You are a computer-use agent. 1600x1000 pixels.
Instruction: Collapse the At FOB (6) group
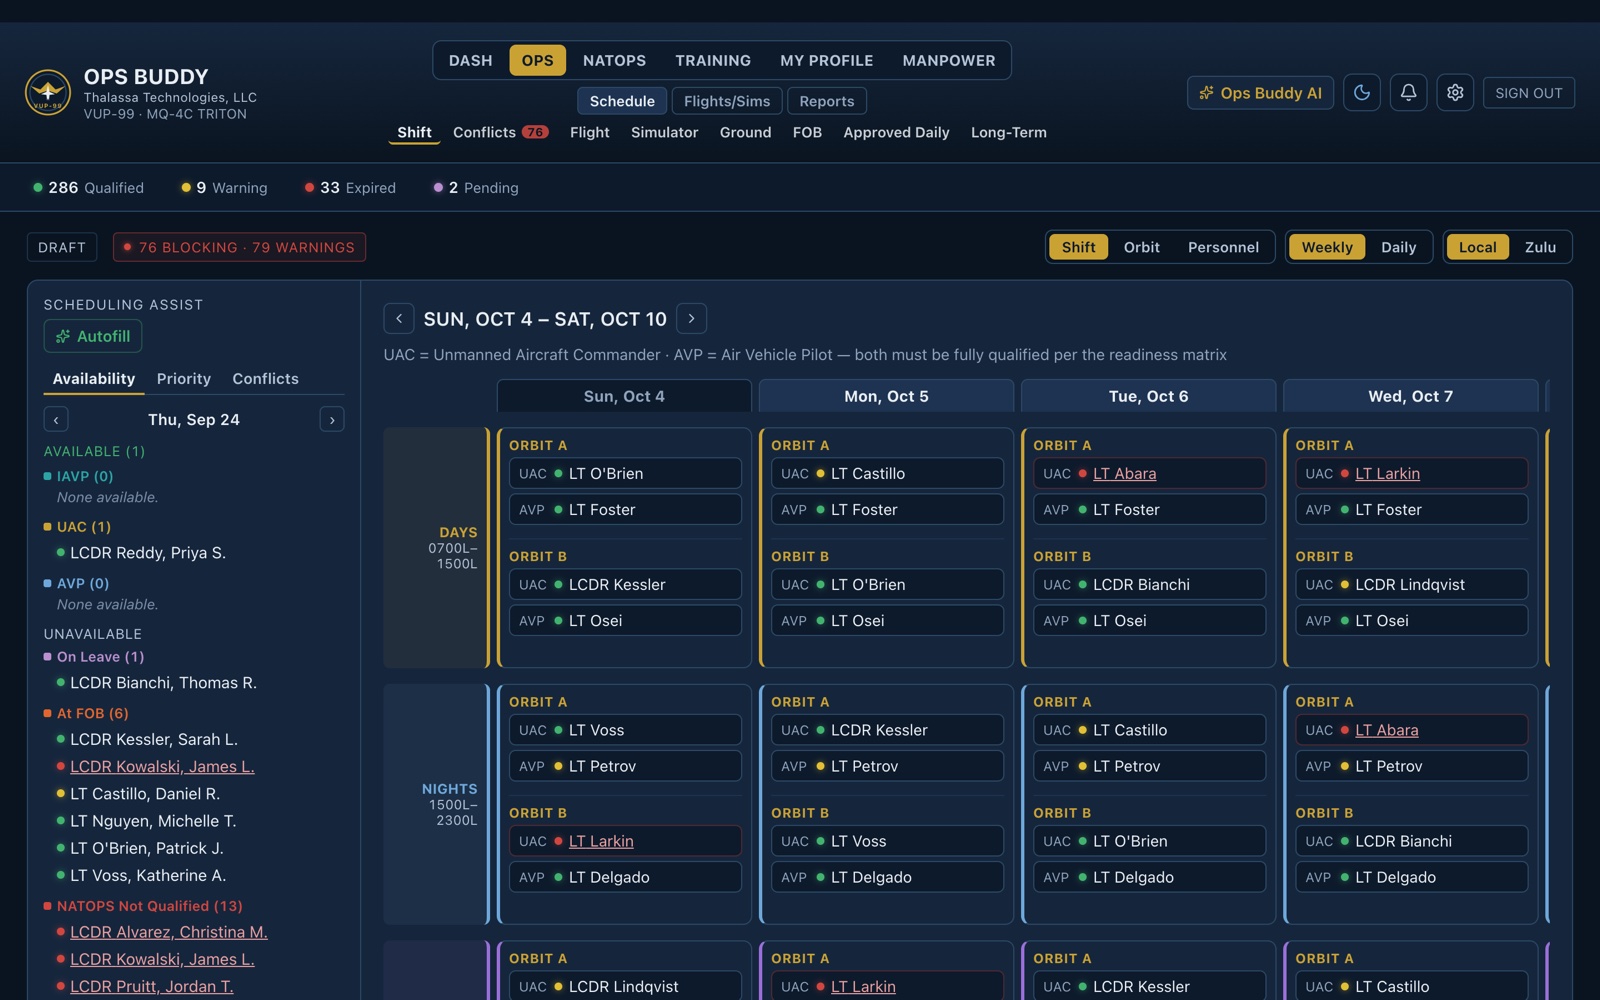tap(86, 713)
